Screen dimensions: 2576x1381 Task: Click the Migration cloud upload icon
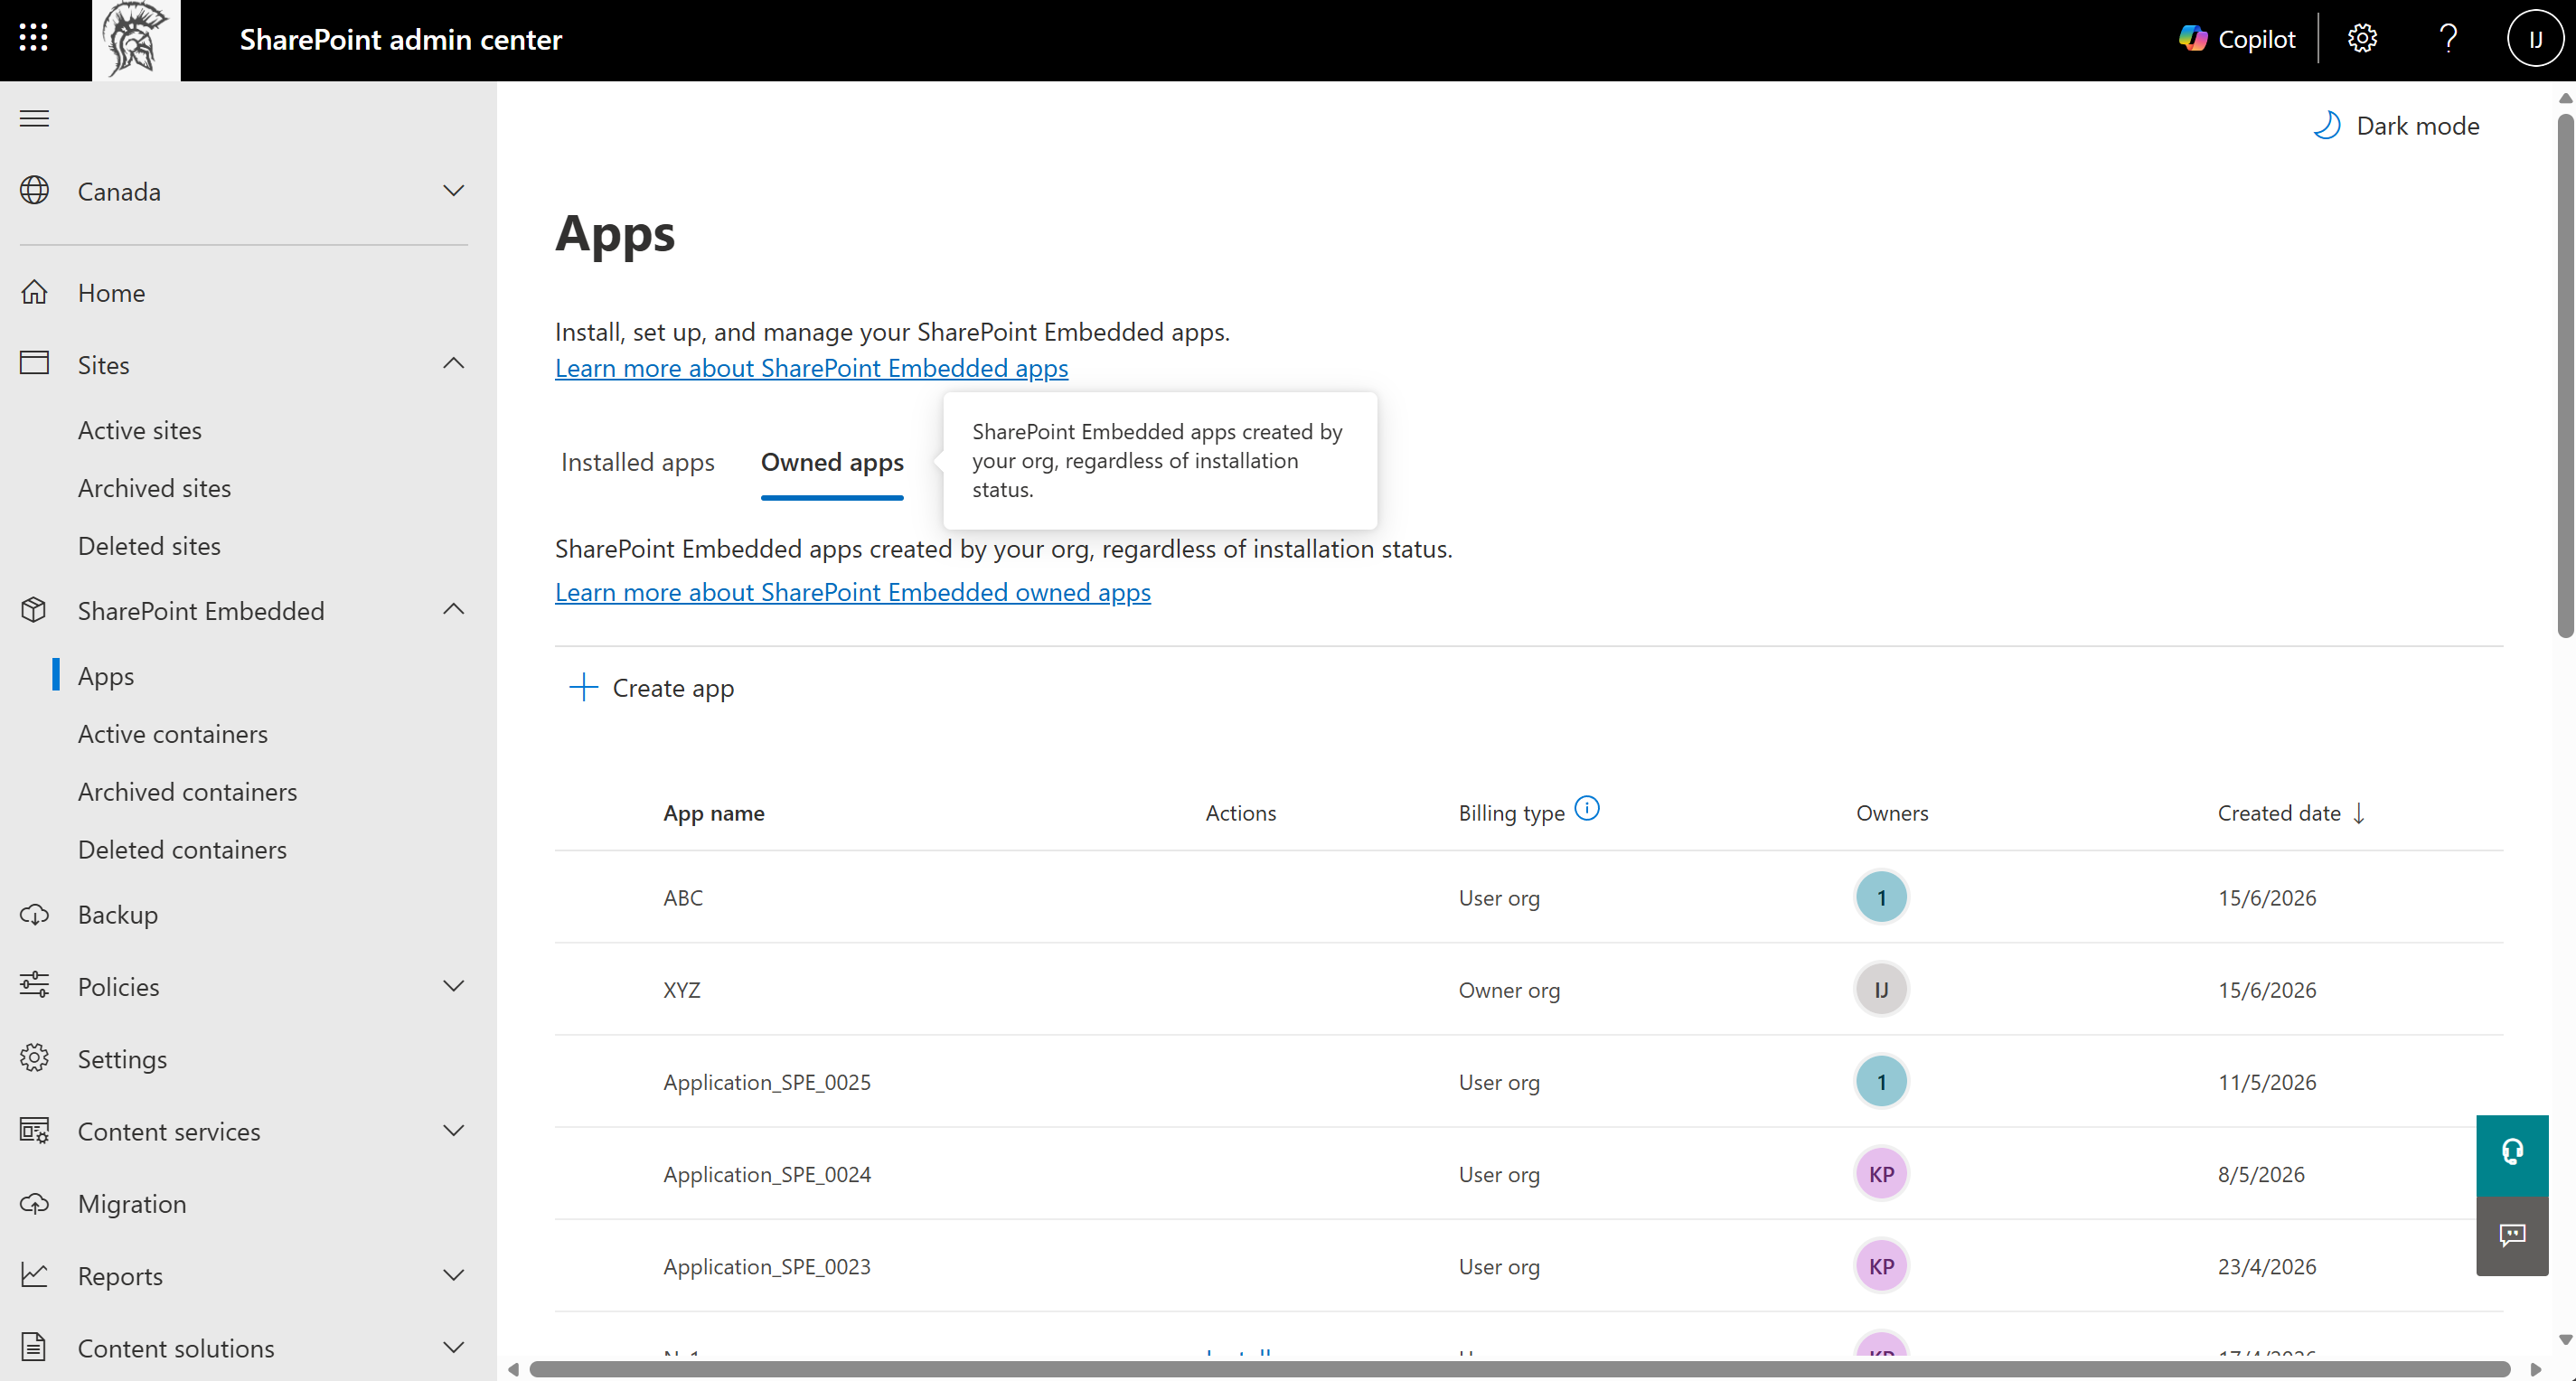click(x=34, y=1203)
